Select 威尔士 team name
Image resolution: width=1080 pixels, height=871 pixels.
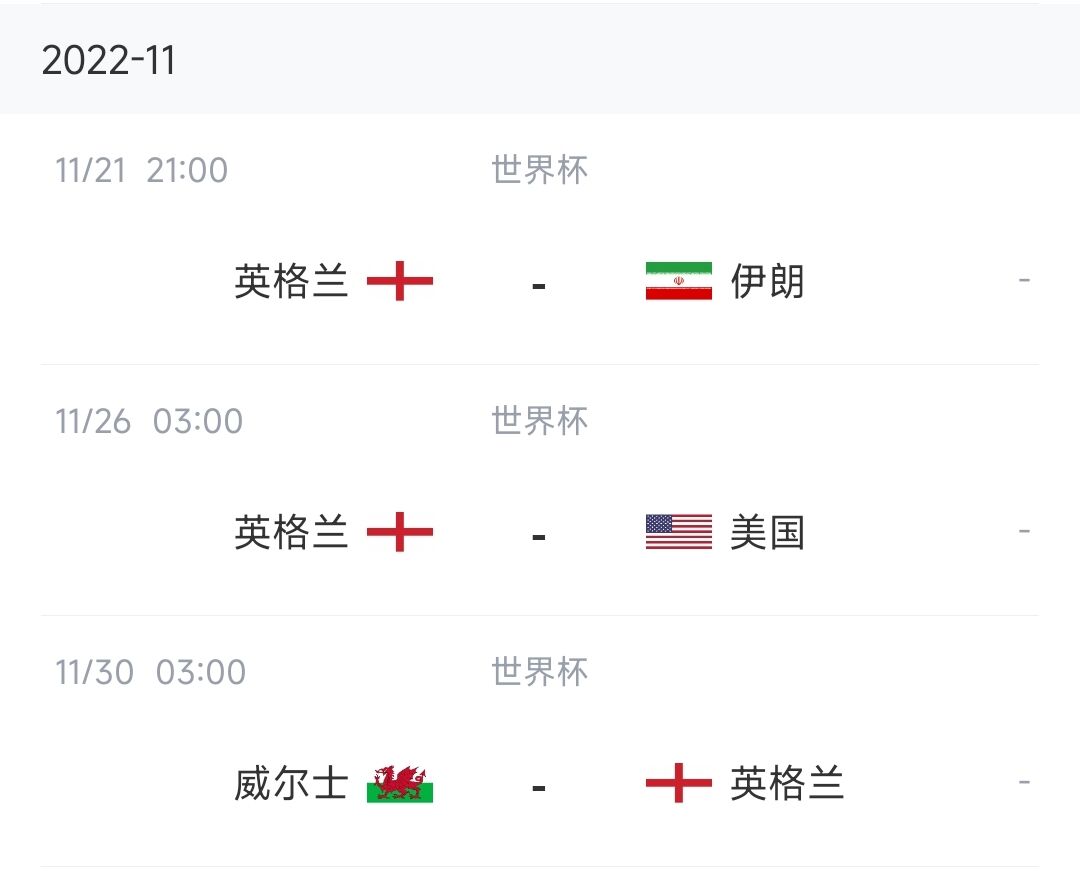291,784
